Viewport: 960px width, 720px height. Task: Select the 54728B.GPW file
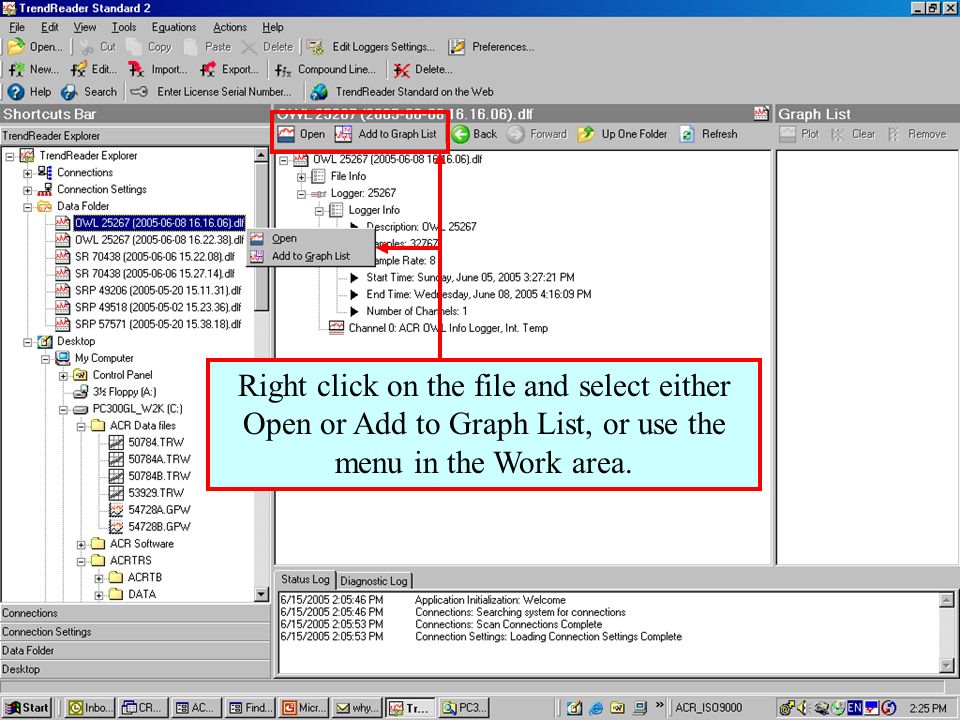pyautogui.click(x=159, y=527)
